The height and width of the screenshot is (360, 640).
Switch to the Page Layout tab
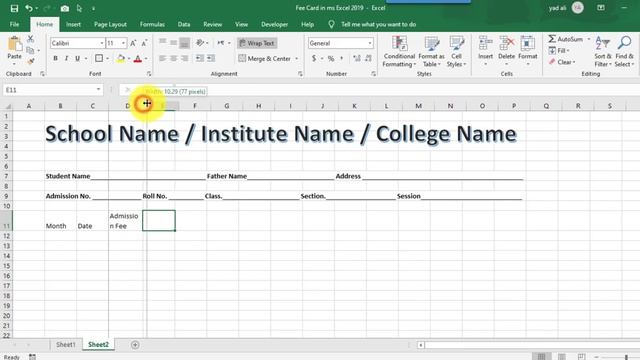tap(110, 24)
